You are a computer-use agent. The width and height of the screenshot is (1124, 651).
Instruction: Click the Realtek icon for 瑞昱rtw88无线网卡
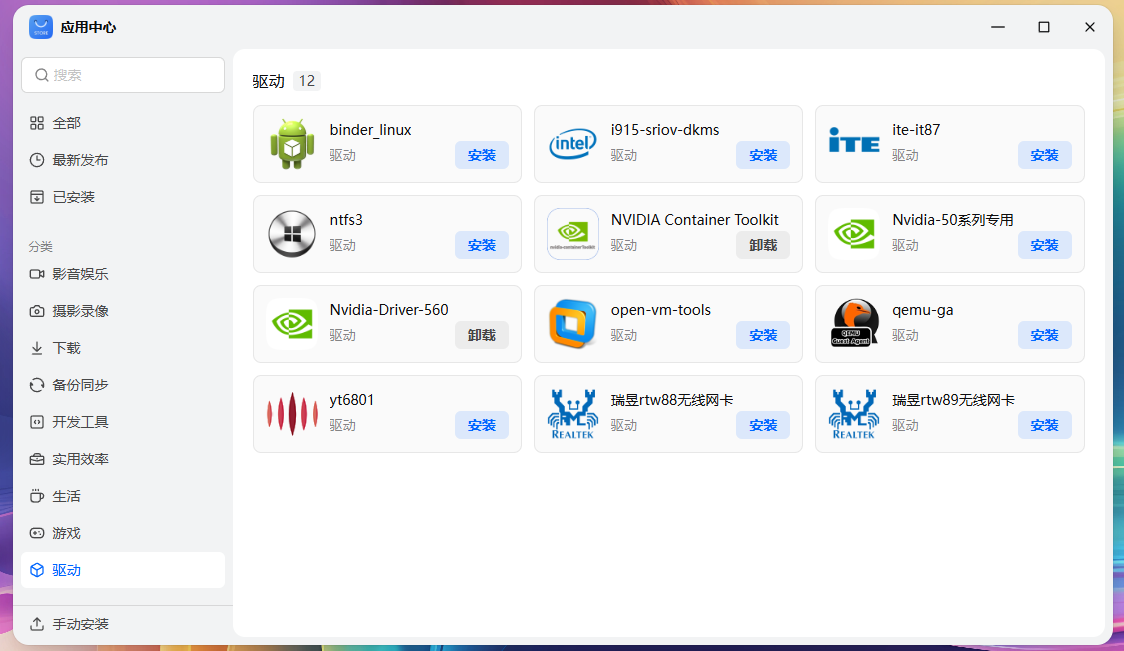[573, 414]
